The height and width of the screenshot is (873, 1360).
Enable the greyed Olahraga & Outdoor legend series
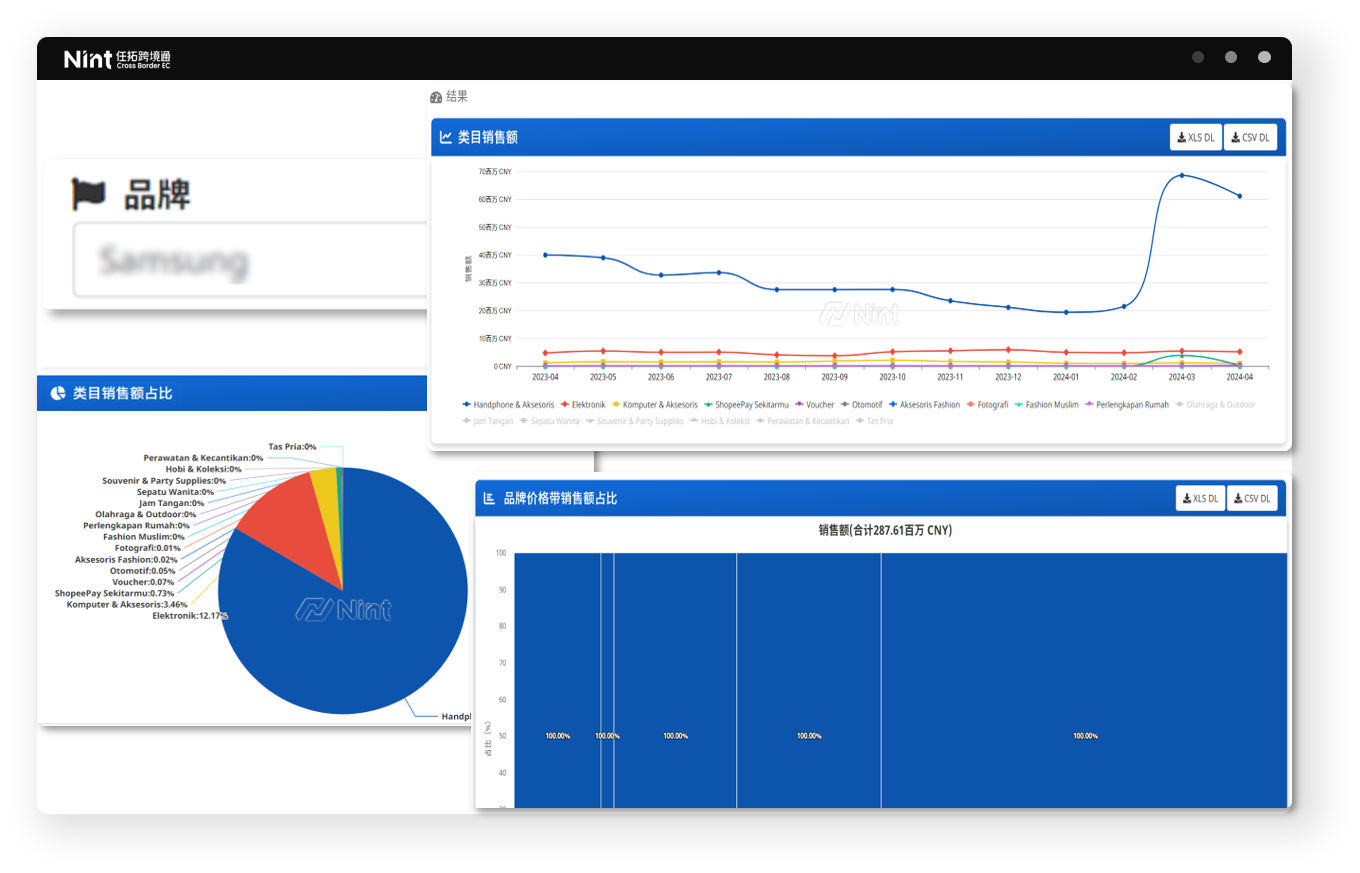[x=1215, y=404]
